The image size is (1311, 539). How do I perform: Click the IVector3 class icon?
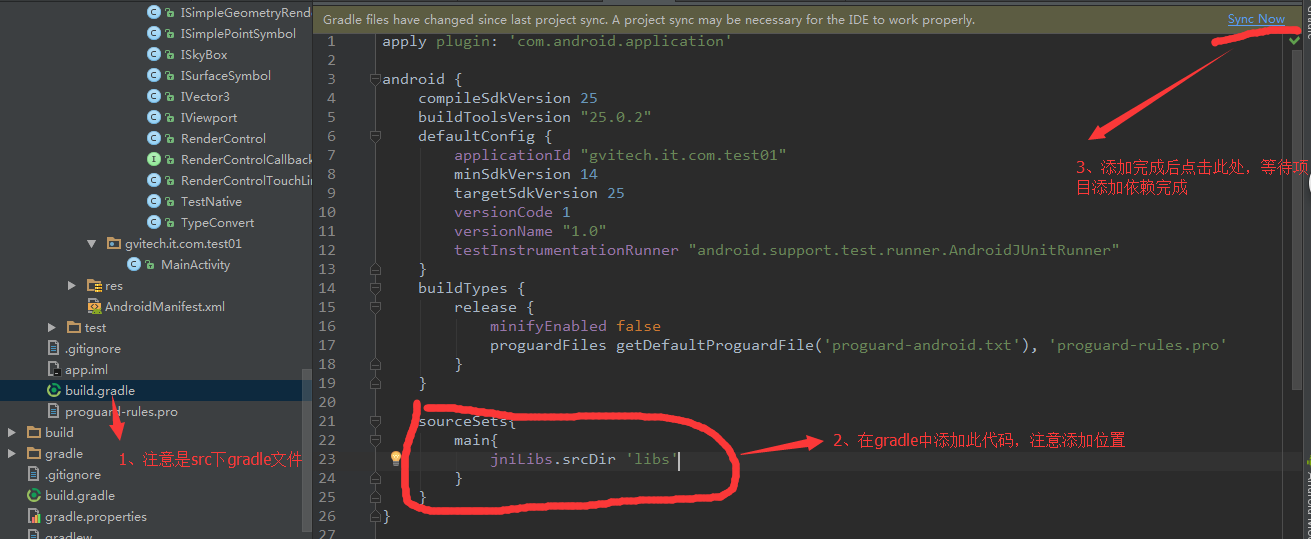tap(154, 96)
